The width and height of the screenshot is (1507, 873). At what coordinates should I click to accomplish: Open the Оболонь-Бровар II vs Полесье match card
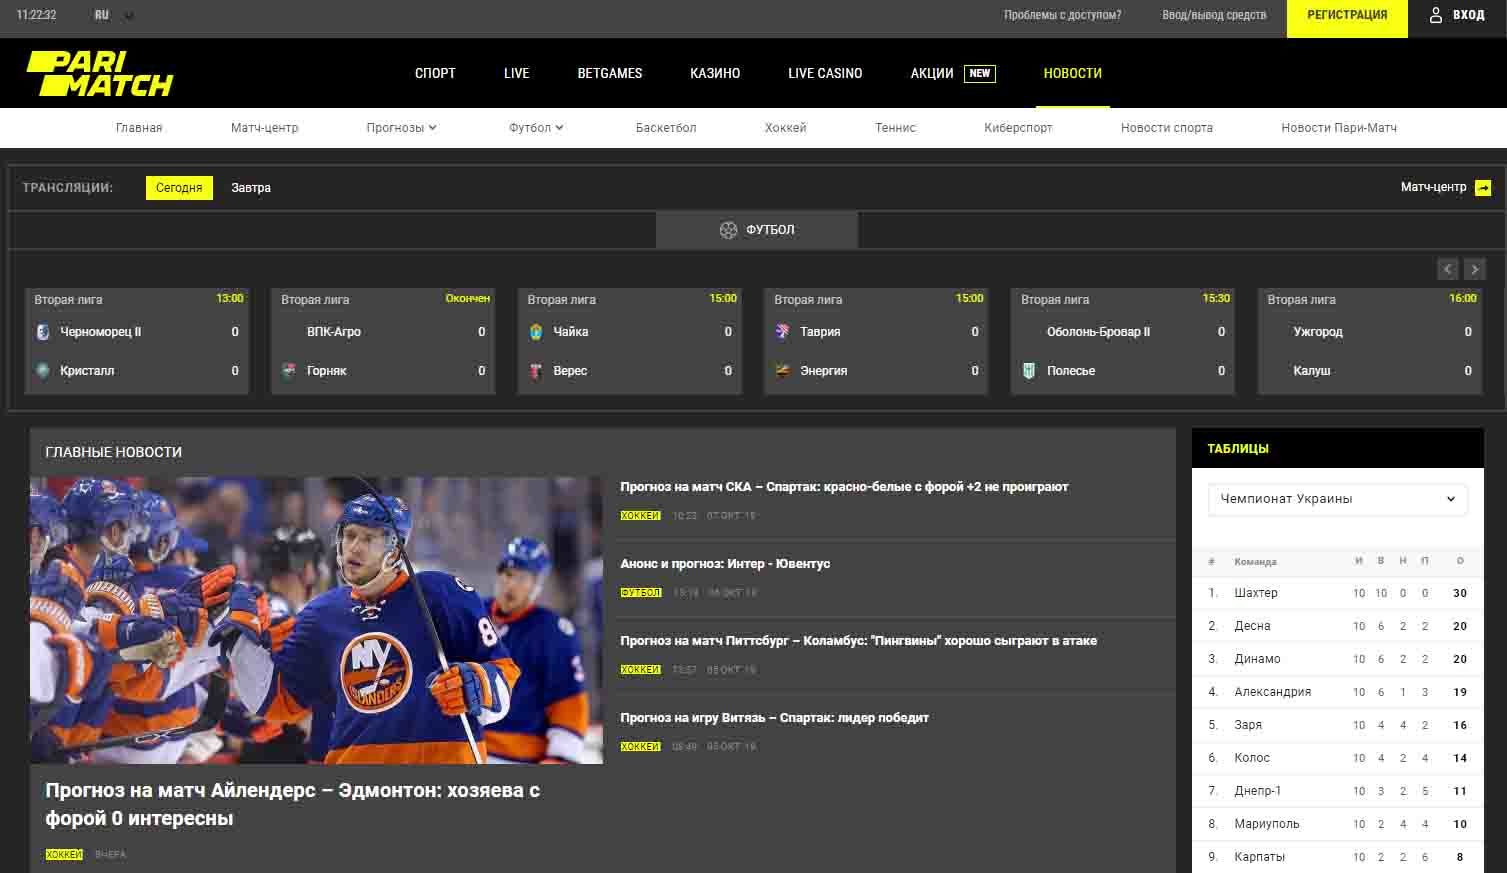pos(1123,341)
